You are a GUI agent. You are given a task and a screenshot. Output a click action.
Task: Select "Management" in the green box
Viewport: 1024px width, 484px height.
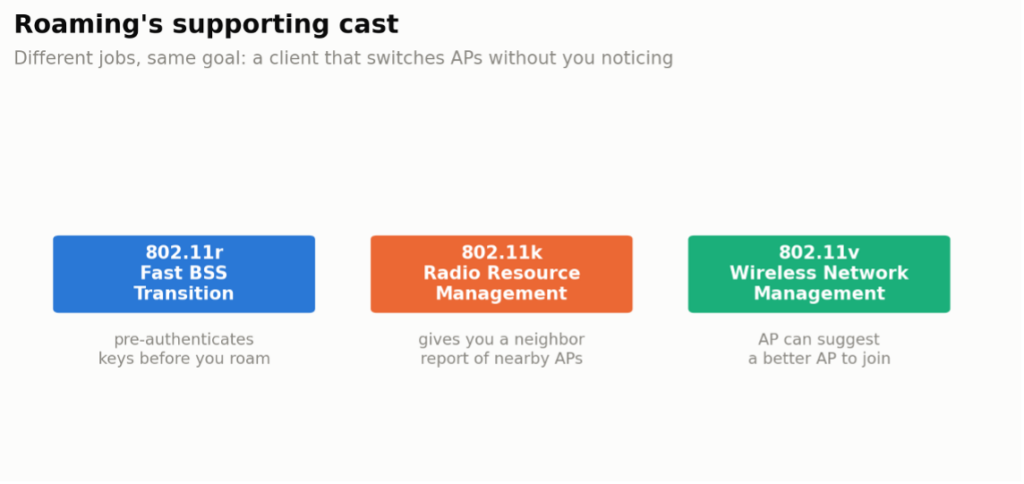[819, 294]
